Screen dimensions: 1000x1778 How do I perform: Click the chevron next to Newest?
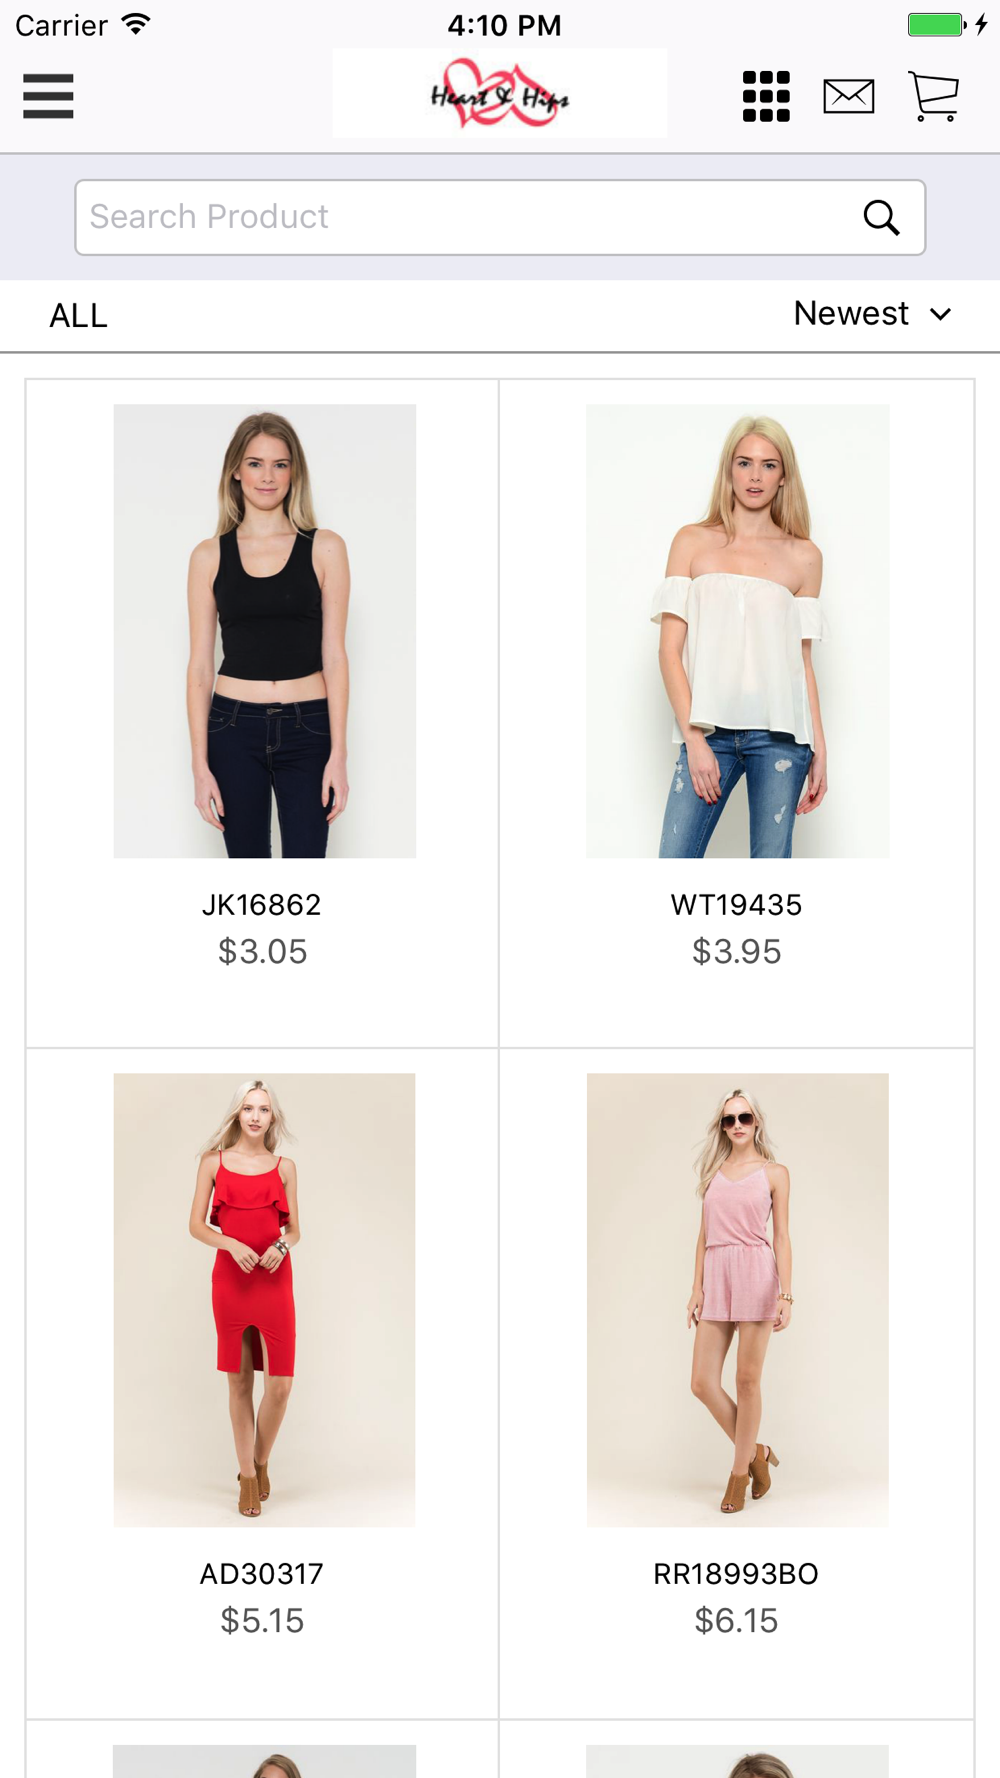pos(940,314)
